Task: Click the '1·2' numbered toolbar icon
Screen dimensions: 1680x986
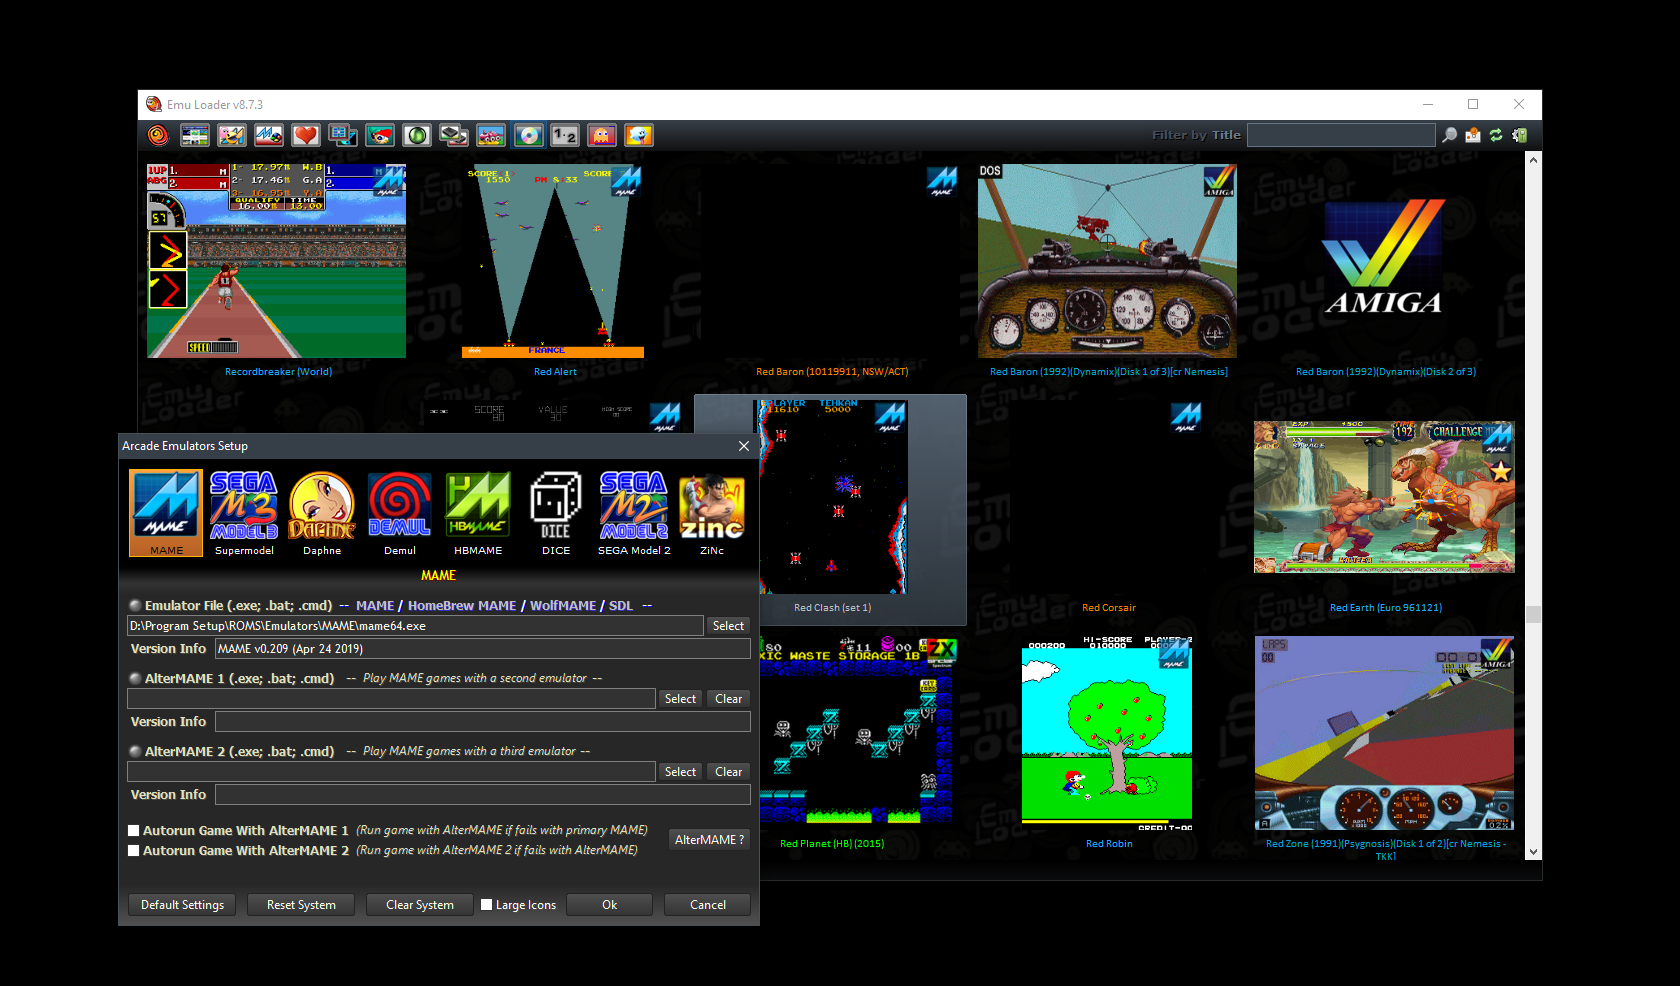Action: tap(565, 135)
